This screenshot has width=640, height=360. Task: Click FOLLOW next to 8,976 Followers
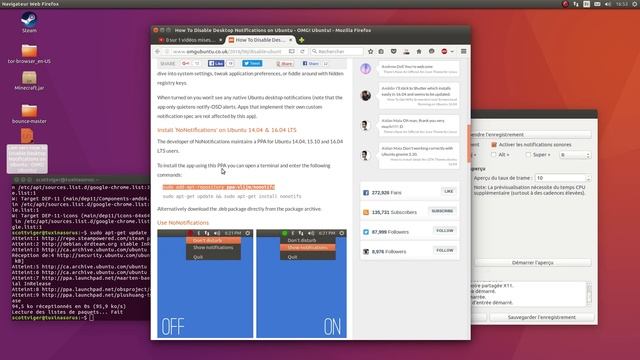(x=444, y=250)
